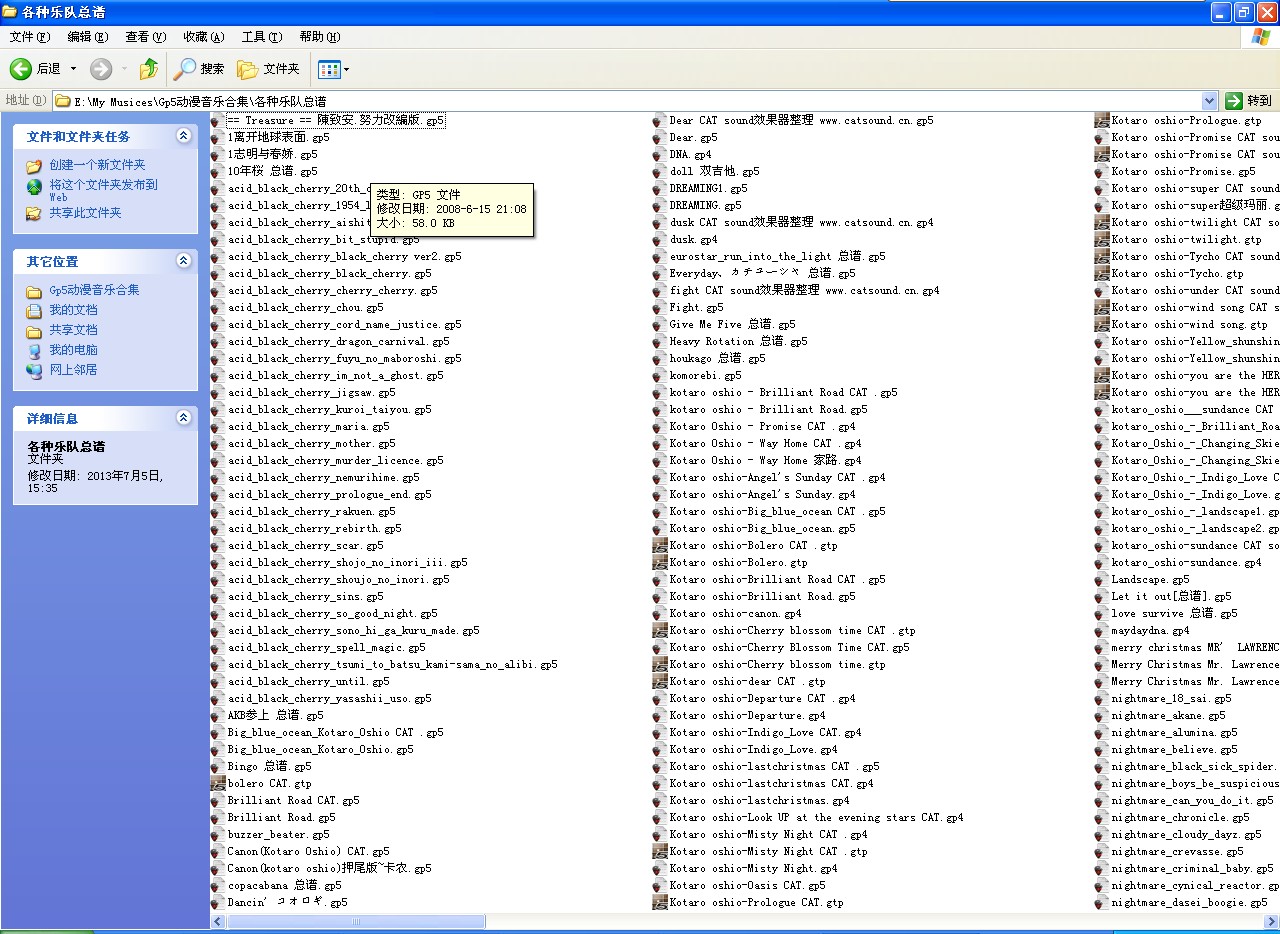The height and width of the screenshot is (934, 1280).
Task: Select file Give Me Five 总谱.gp5
Action: click(x=732, y=324)
